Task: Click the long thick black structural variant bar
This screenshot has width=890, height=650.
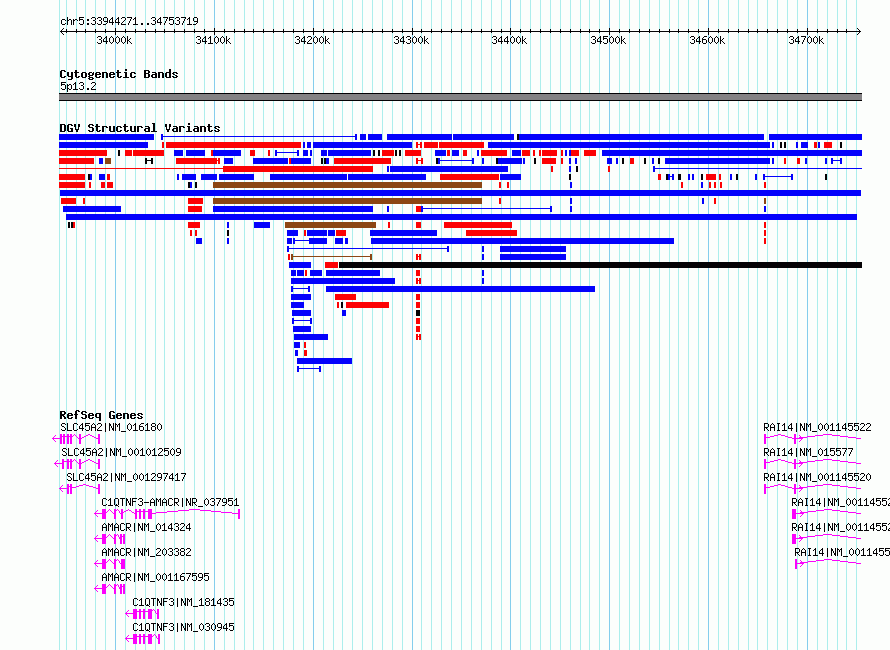Action: (x=601, y=265)
